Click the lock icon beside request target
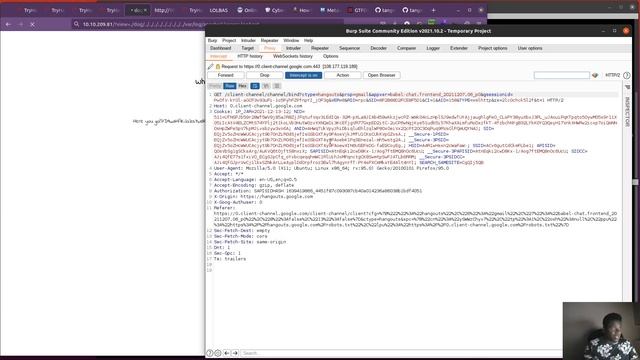This screenshot has width=640, height=360. click(x=218, y=66)
